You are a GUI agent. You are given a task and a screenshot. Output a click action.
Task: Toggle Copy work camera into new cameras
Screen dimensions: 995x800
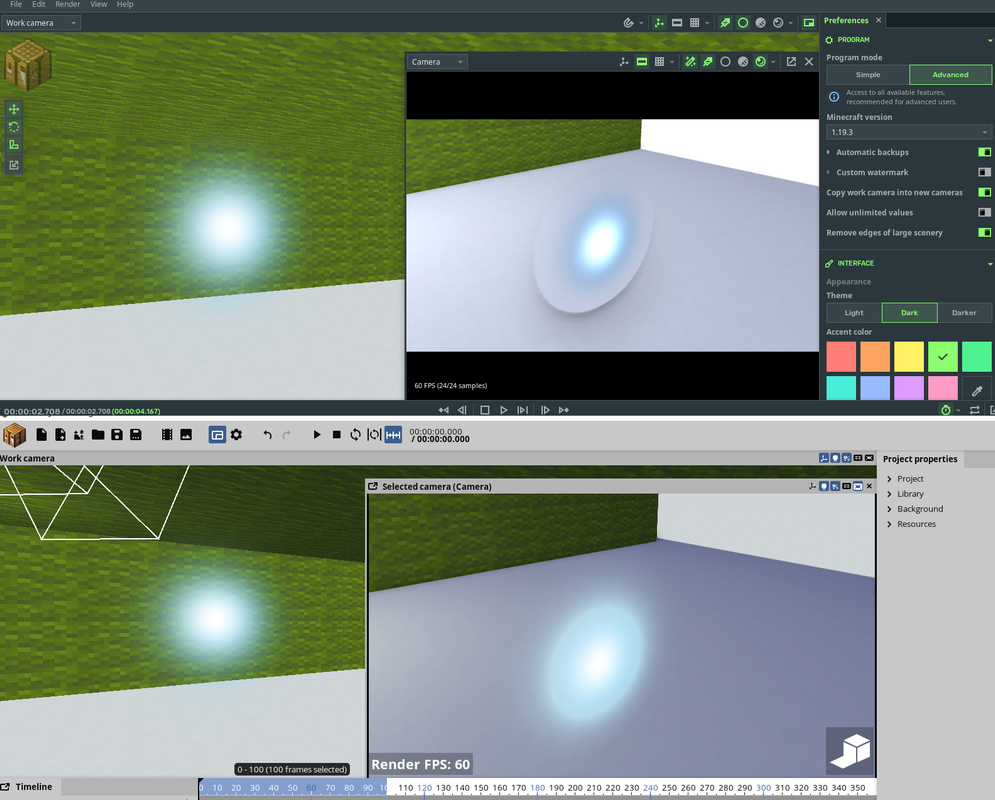984,192
